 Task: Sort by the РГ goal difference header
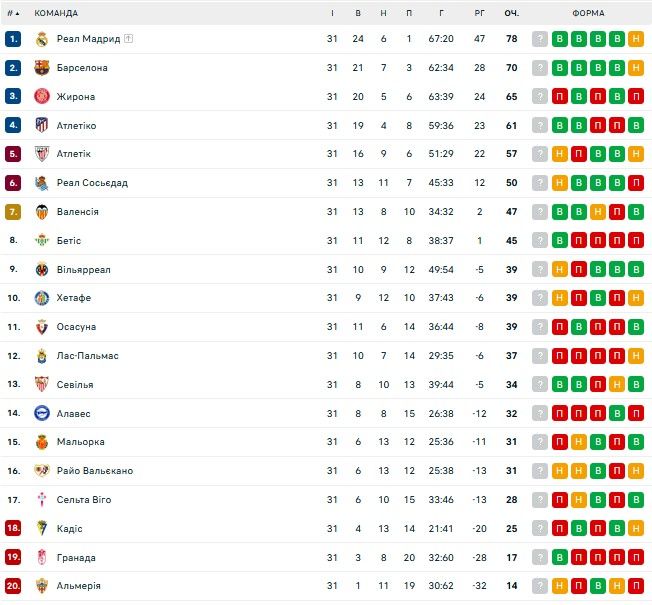(x=479, y=13)
